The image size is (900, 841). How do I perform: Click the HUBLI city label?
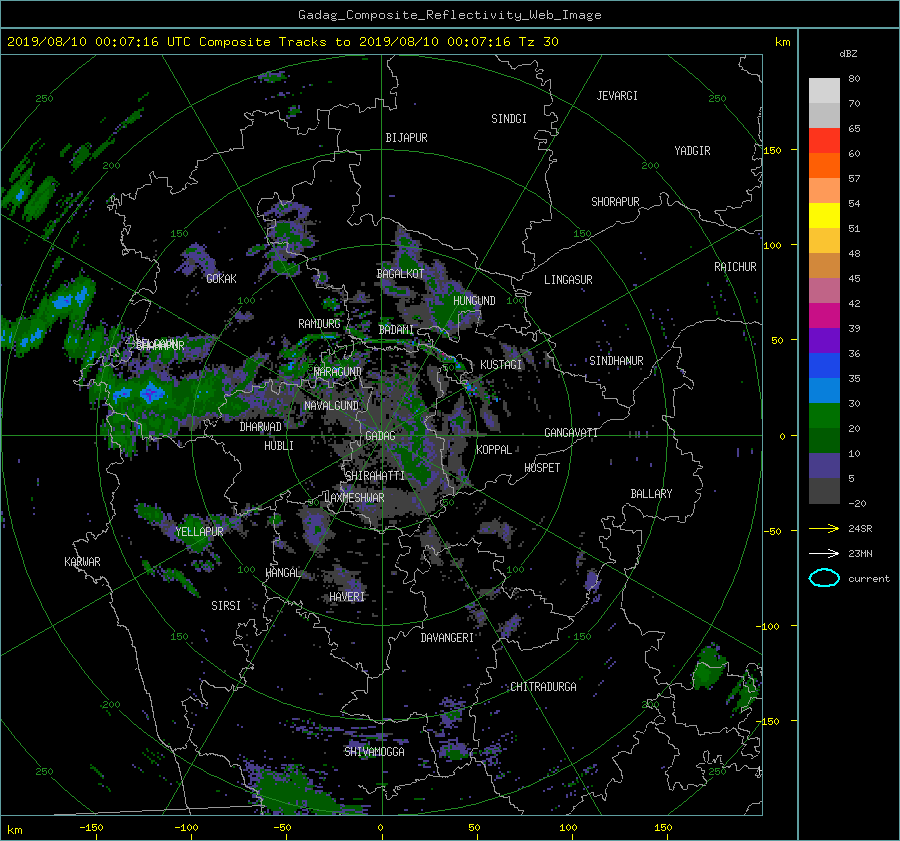(x=279, y=446)
